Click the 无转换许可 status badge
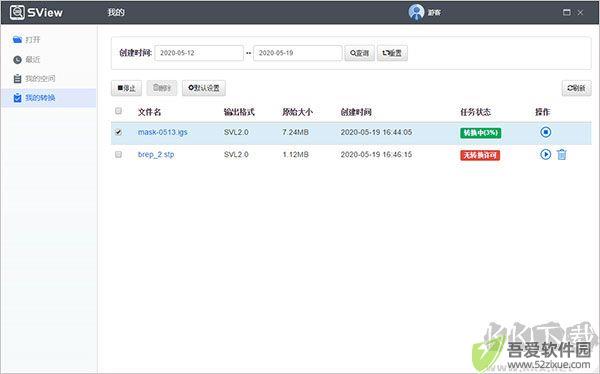The height and width of the screenshot is (374, 600). 480,155
